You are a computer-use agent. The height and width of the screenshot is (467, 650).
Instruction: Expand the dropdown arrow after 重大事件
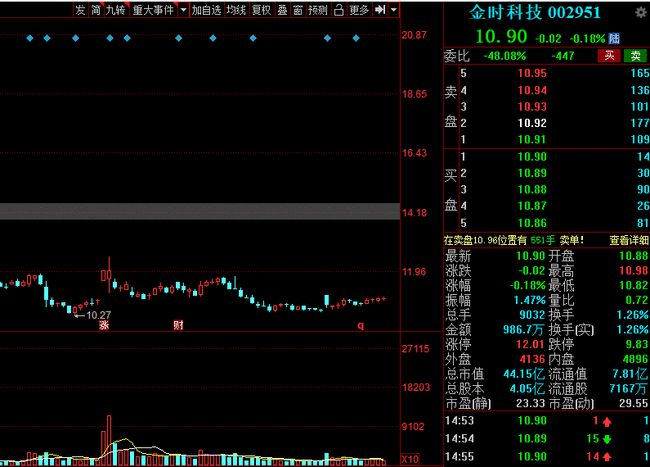tap(183, 10)
